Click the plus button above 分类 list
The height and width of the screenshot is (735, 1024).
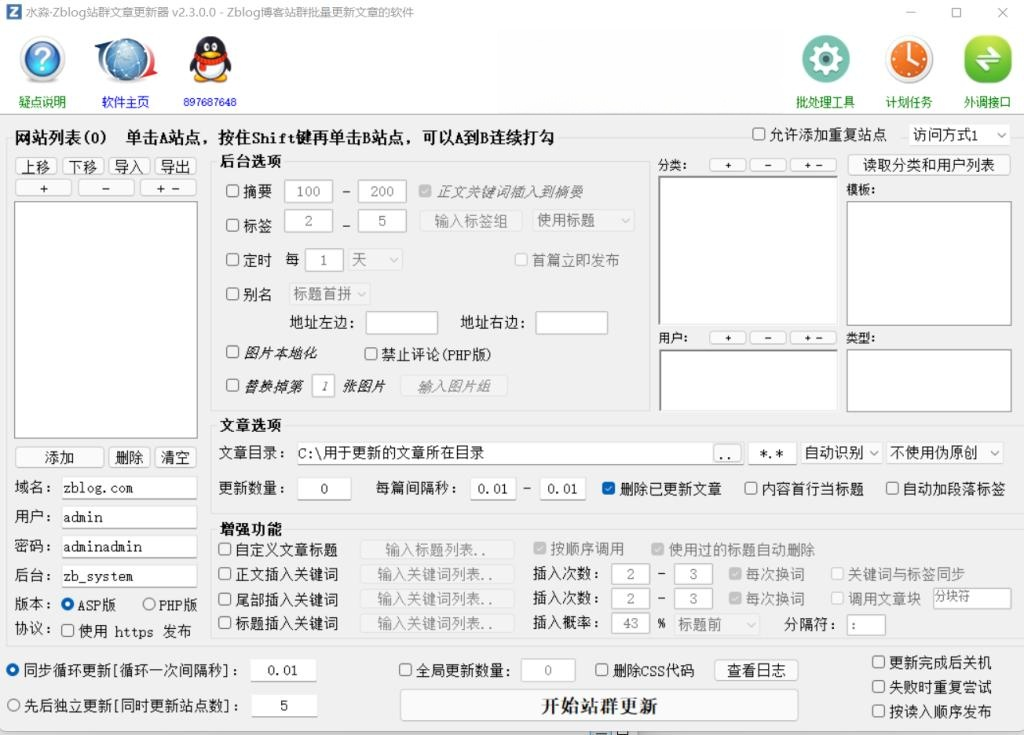pos(728,165)
